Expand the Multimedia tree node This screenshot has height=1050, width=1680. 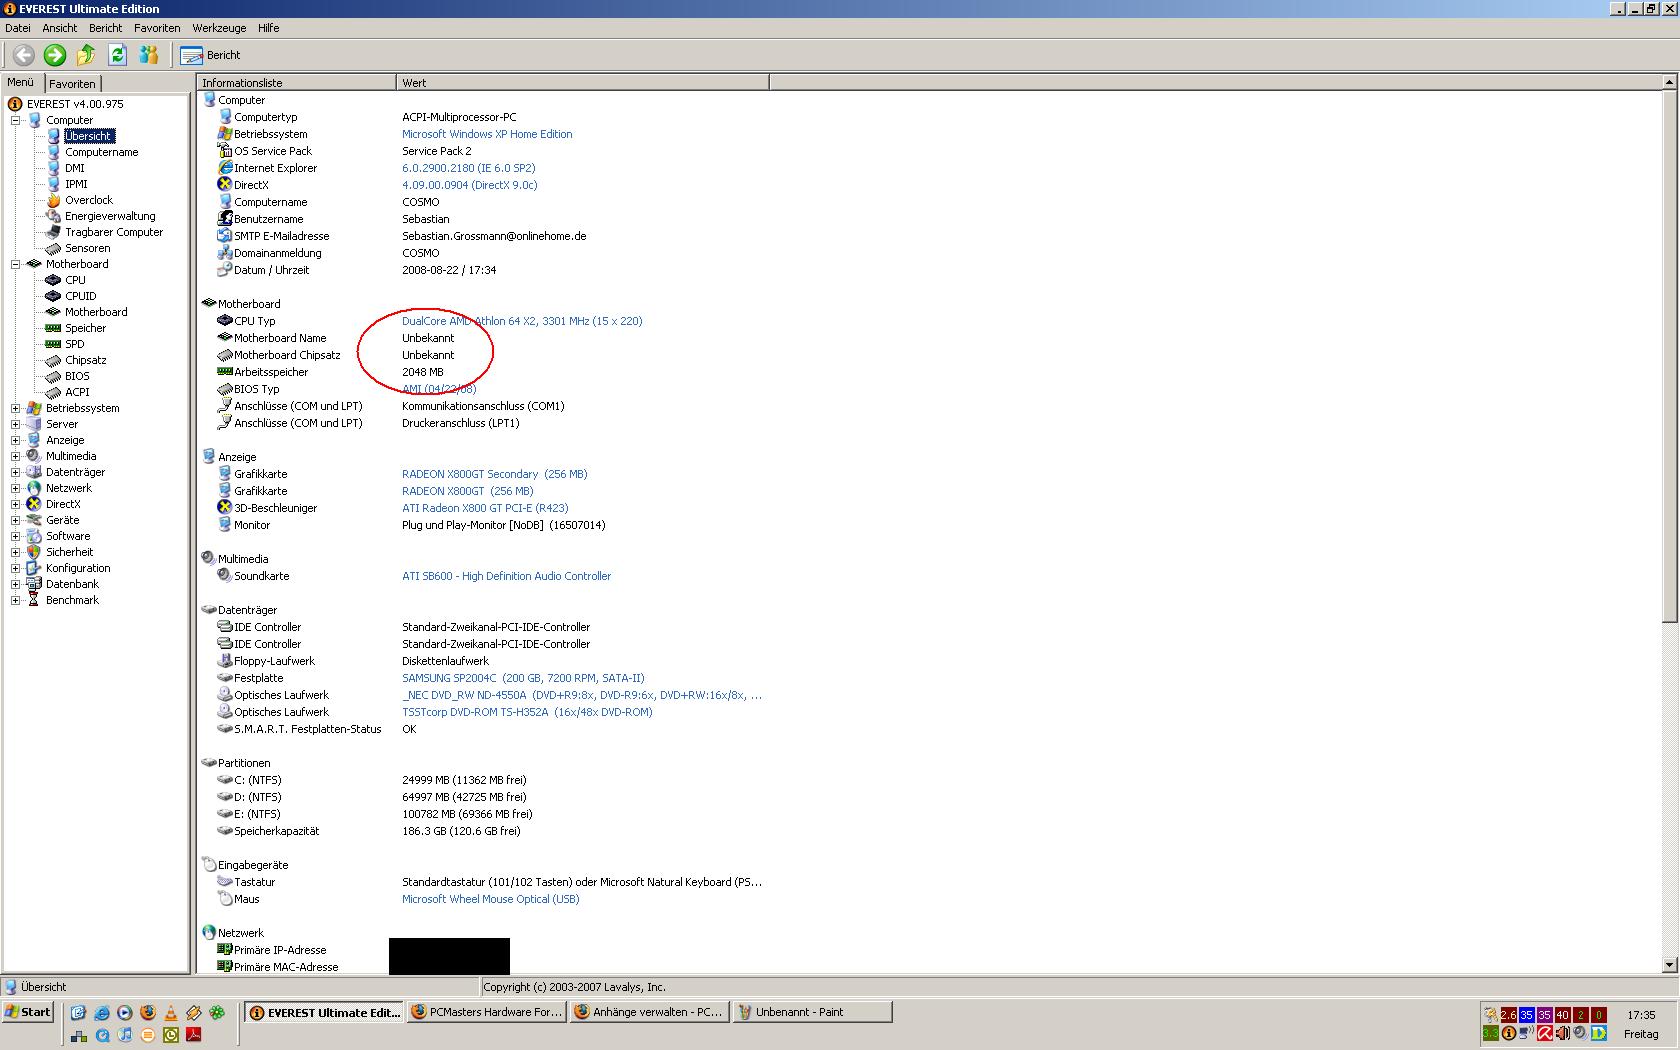tap(16, 456)
